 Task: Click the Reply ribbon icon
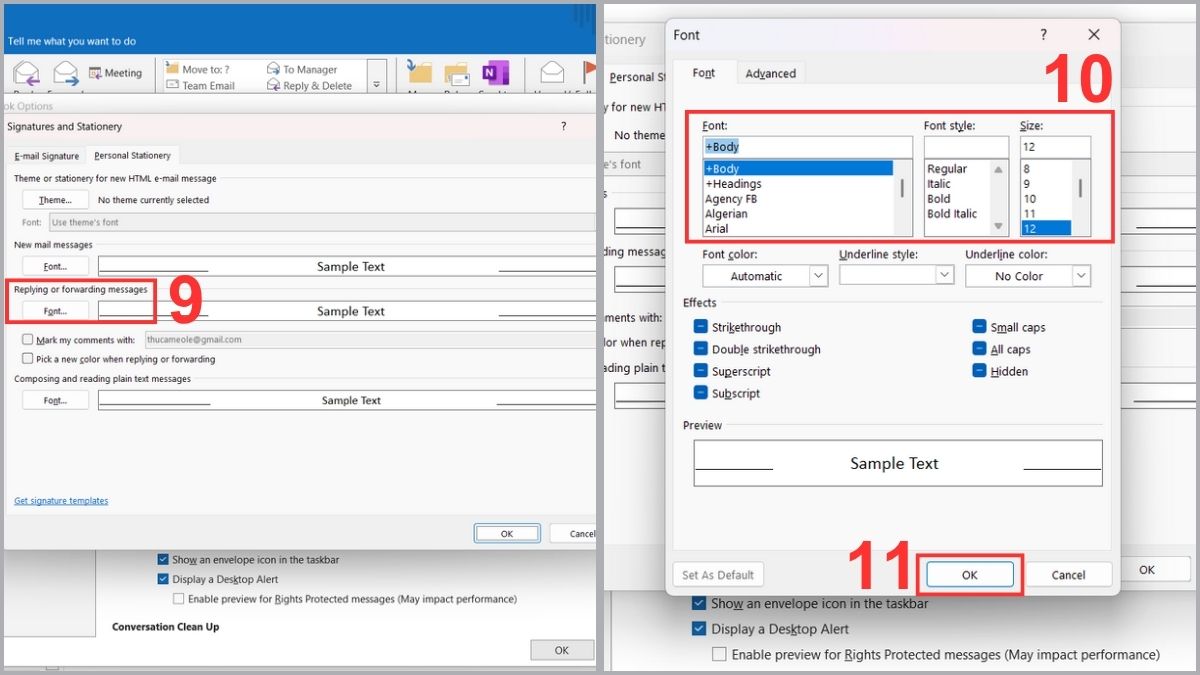pos(27,74)
